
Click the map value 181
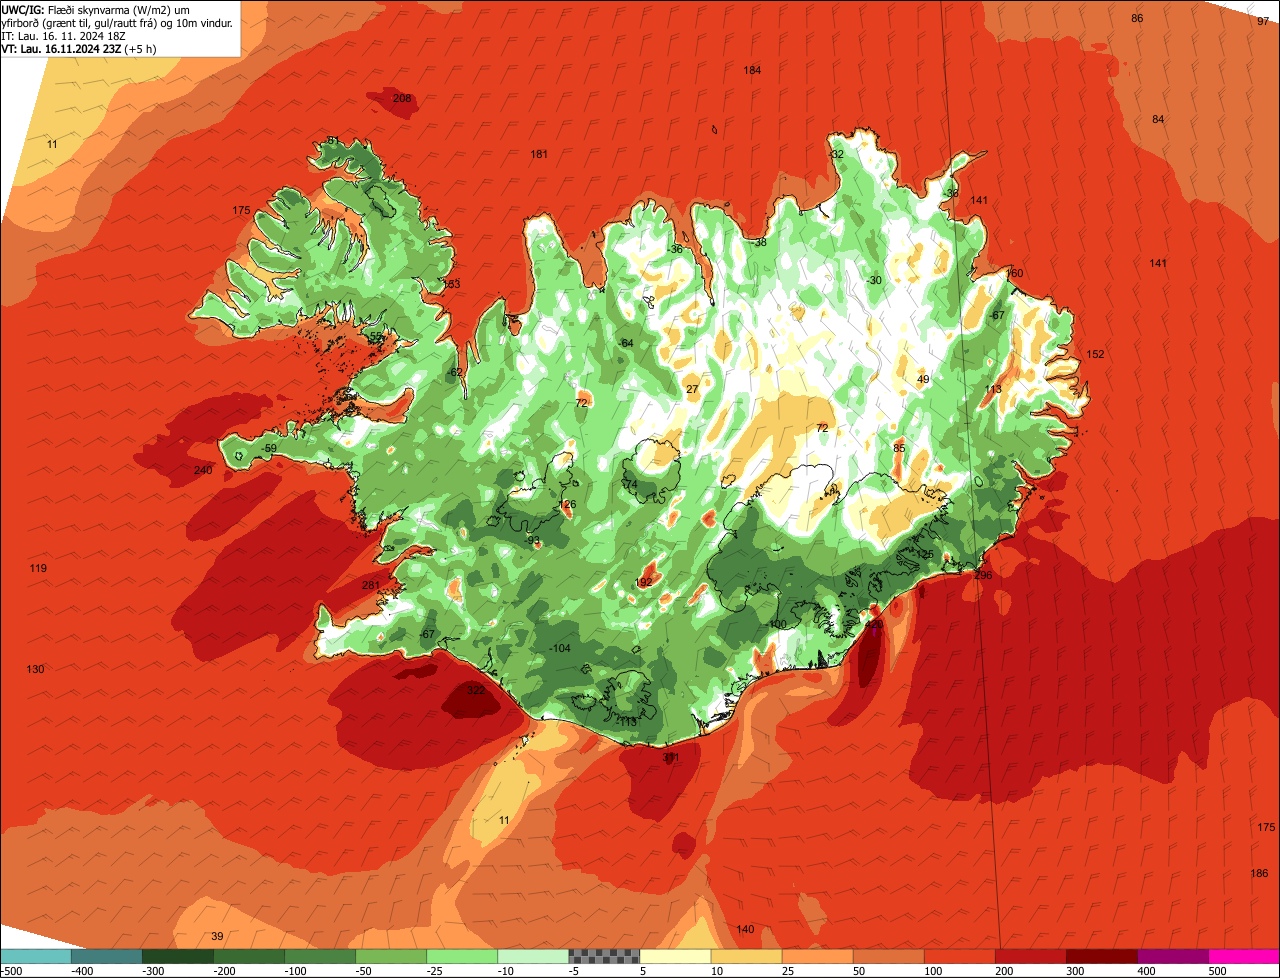pyautogui.click(x=539, y=154)
